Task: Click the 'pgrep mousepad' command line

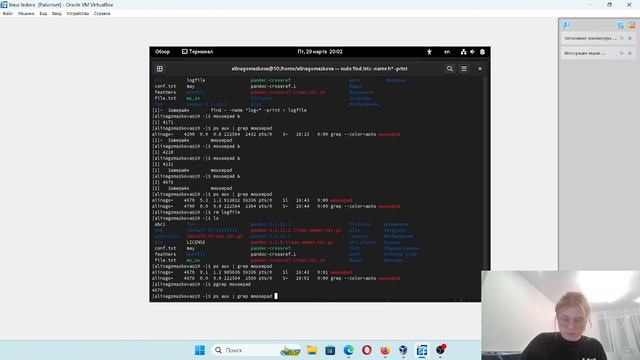Action: pos(202,284)
